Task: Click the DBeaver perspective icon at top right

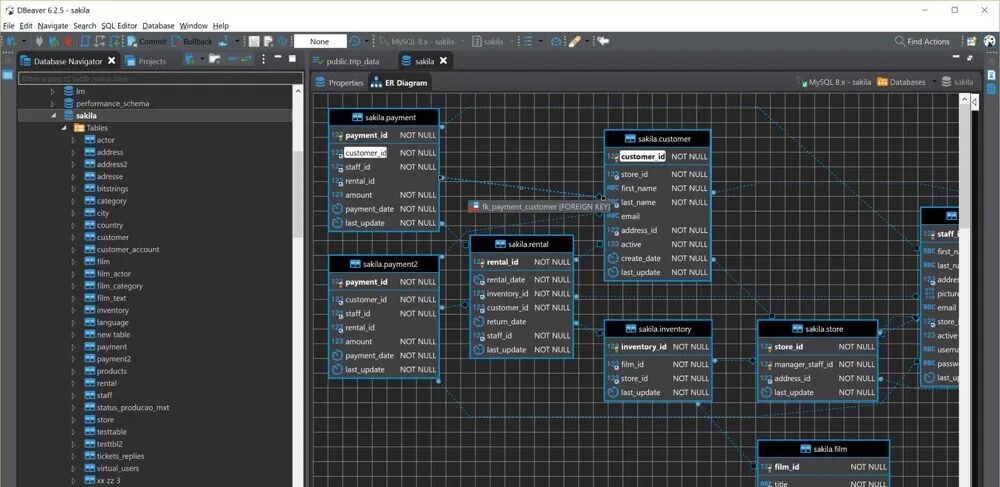Action: 989,41
